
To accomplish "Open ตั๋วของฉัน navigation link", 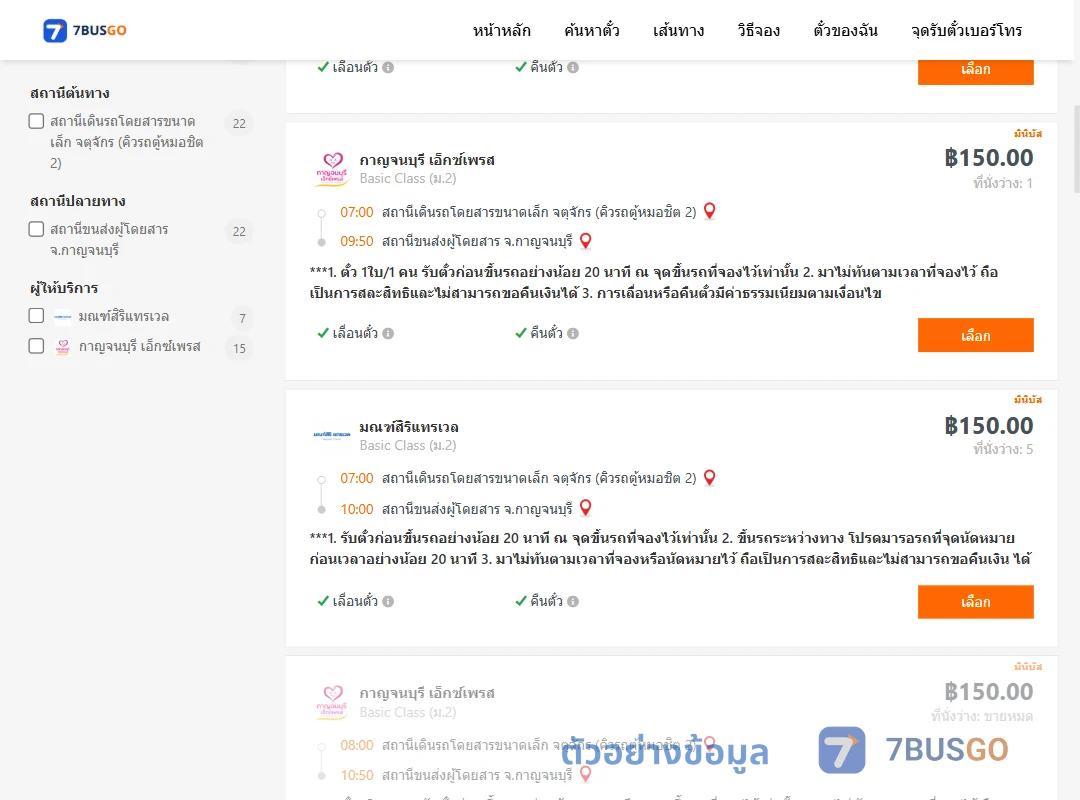I will pyautogui.click(x=845, y=30).
